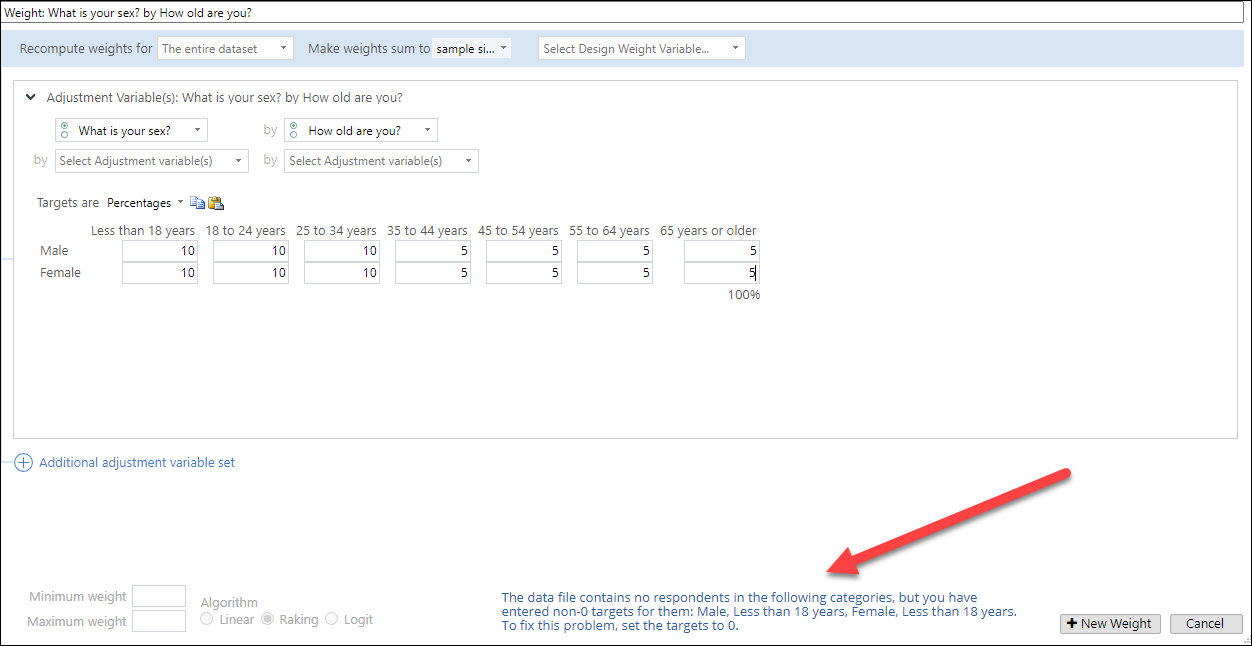The image size is (1252, 646).
Task: Open the first empty Select Adjustment variable(s) dropdown
Action: (152, 161)
